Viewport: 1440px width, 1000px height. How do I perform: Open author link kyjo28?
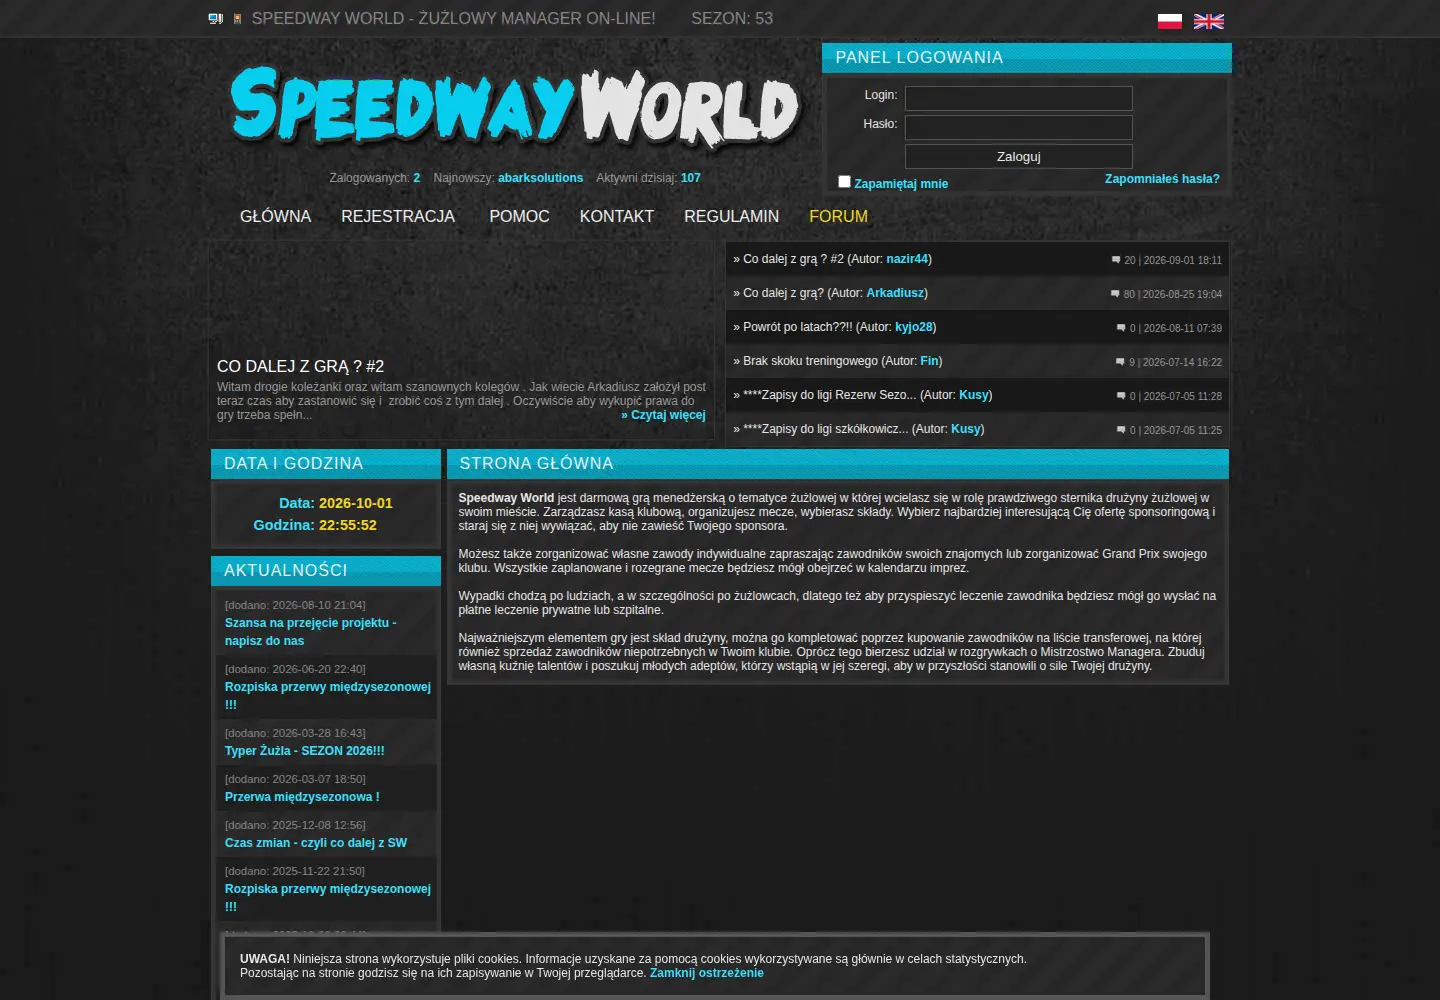click(914, 327)
